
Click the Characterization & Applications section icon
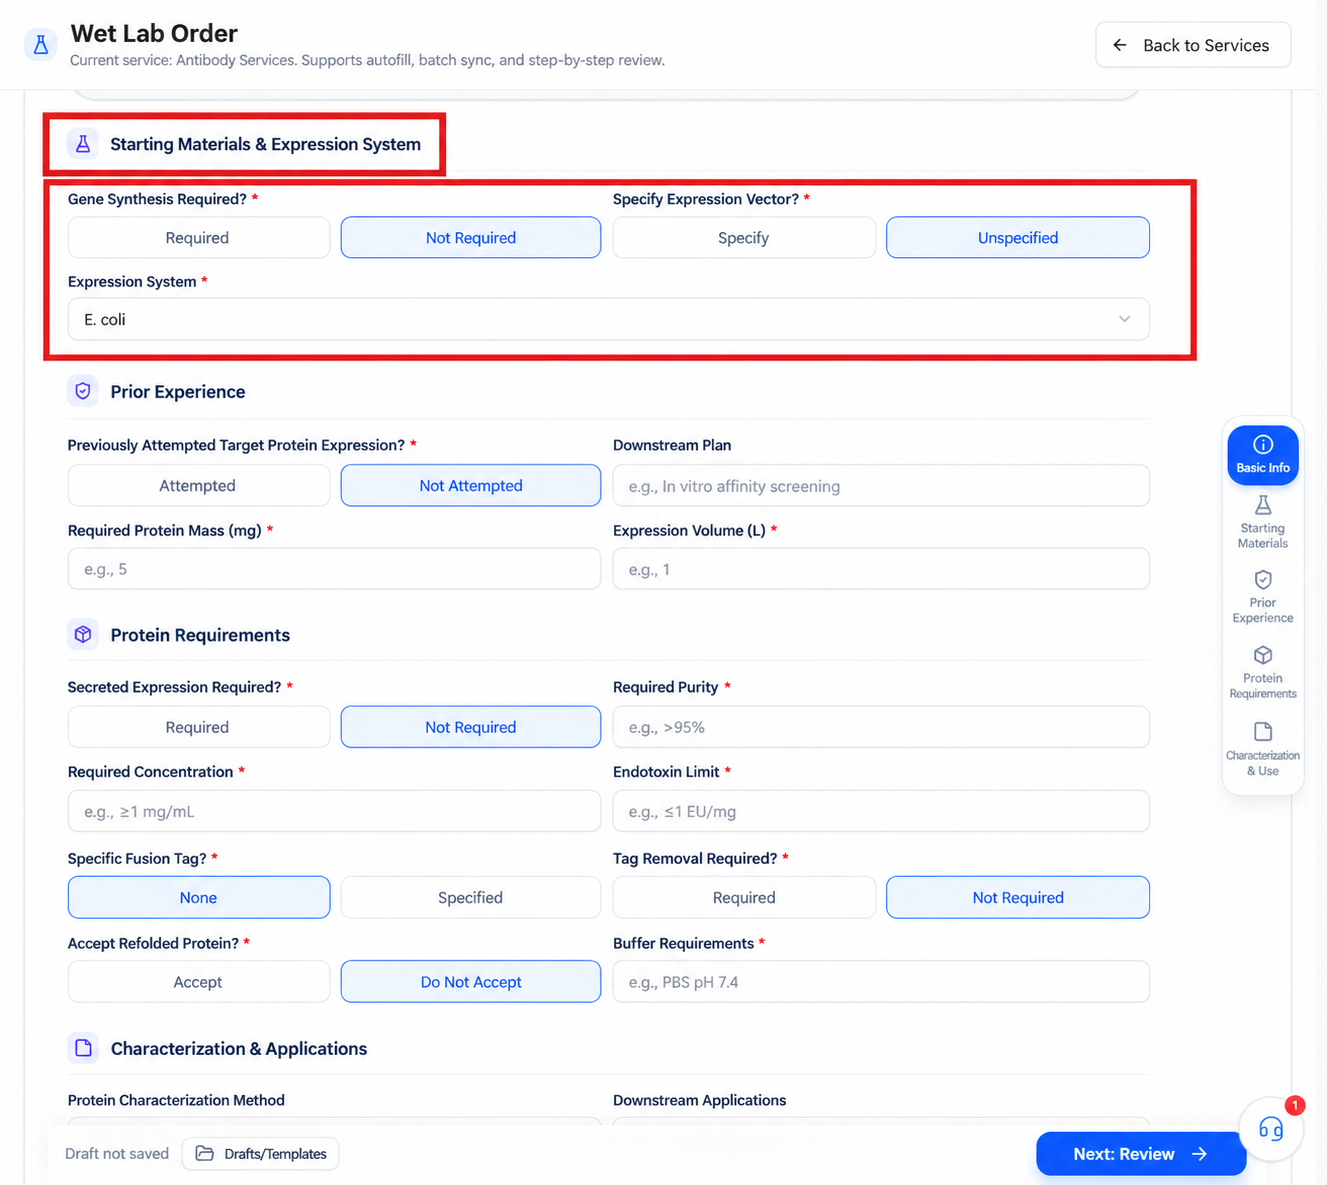(83, 1048)
